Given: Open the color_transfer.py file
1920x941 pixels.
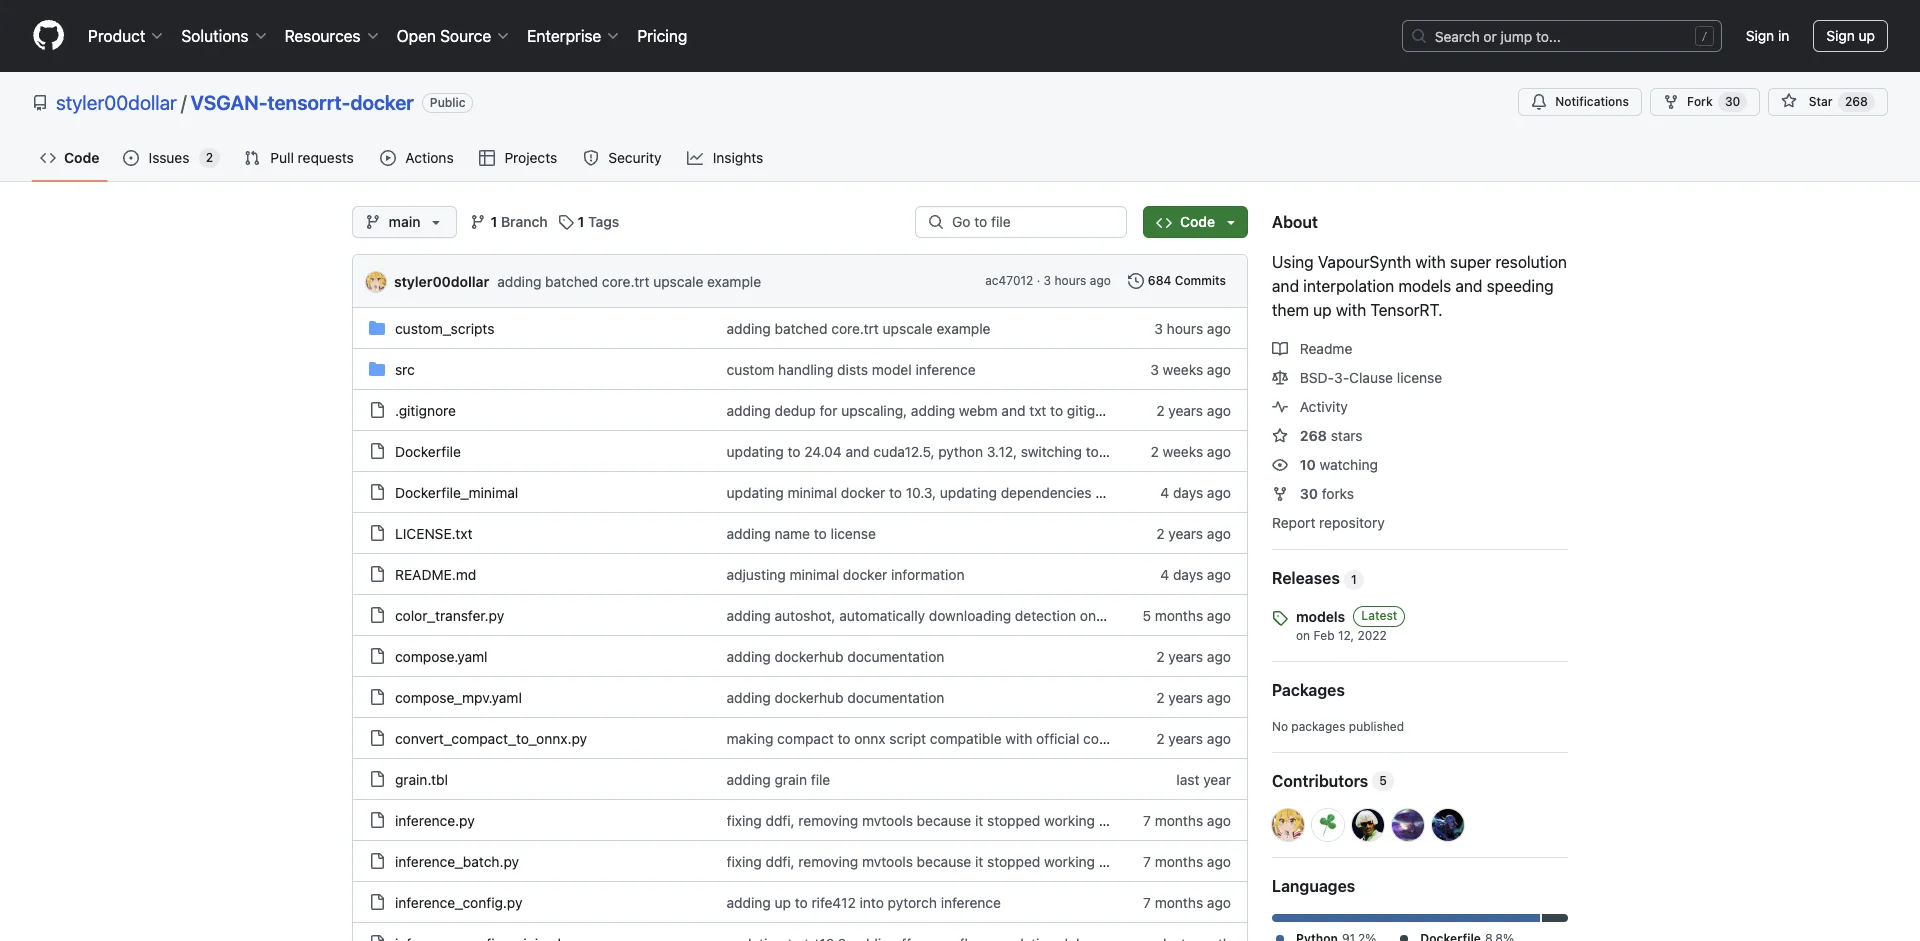Looking at the screenshot, I should point(449,616).
